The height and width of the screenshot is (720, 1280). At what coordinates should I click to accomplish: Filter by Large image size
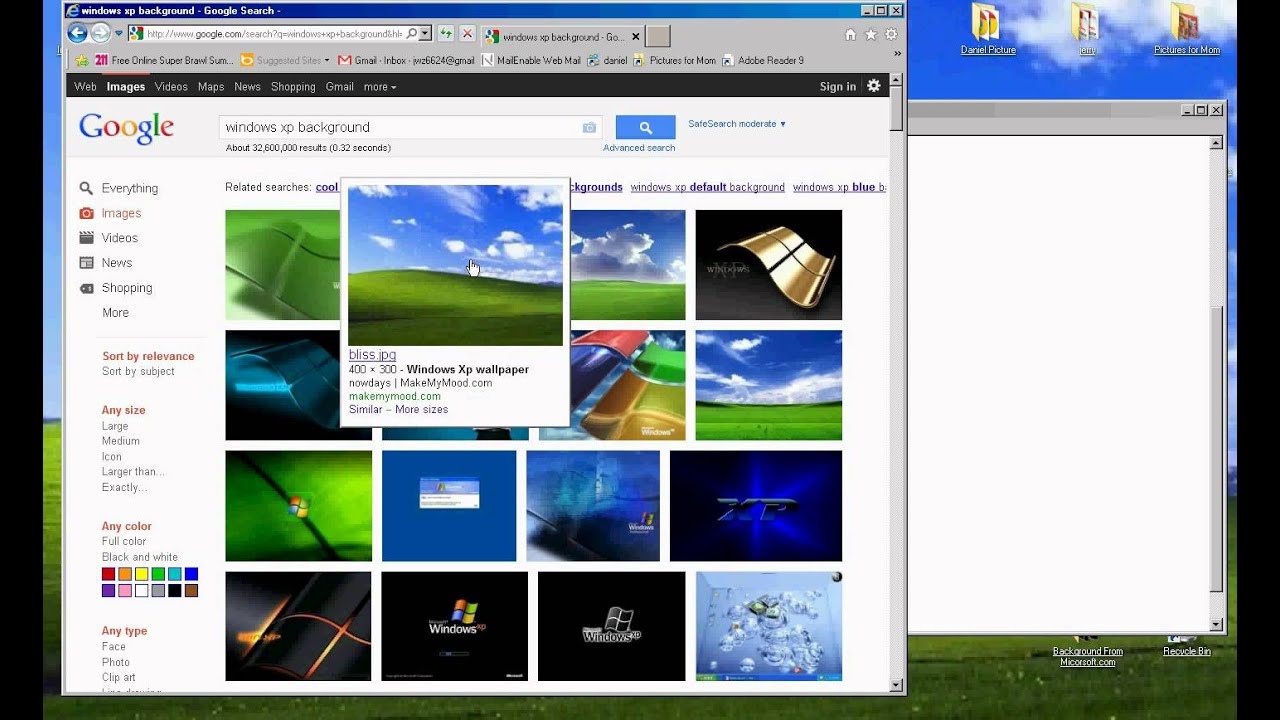point(115,426)
